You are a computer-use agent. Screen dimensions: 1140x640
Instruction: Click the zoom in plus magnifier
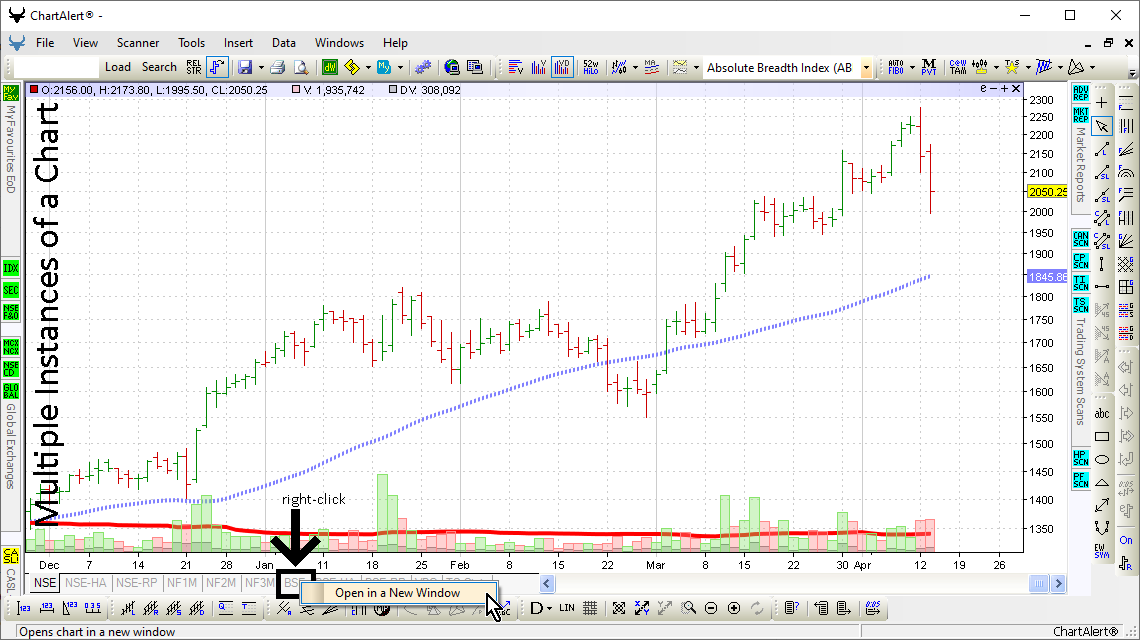click(x=734, y=608)
